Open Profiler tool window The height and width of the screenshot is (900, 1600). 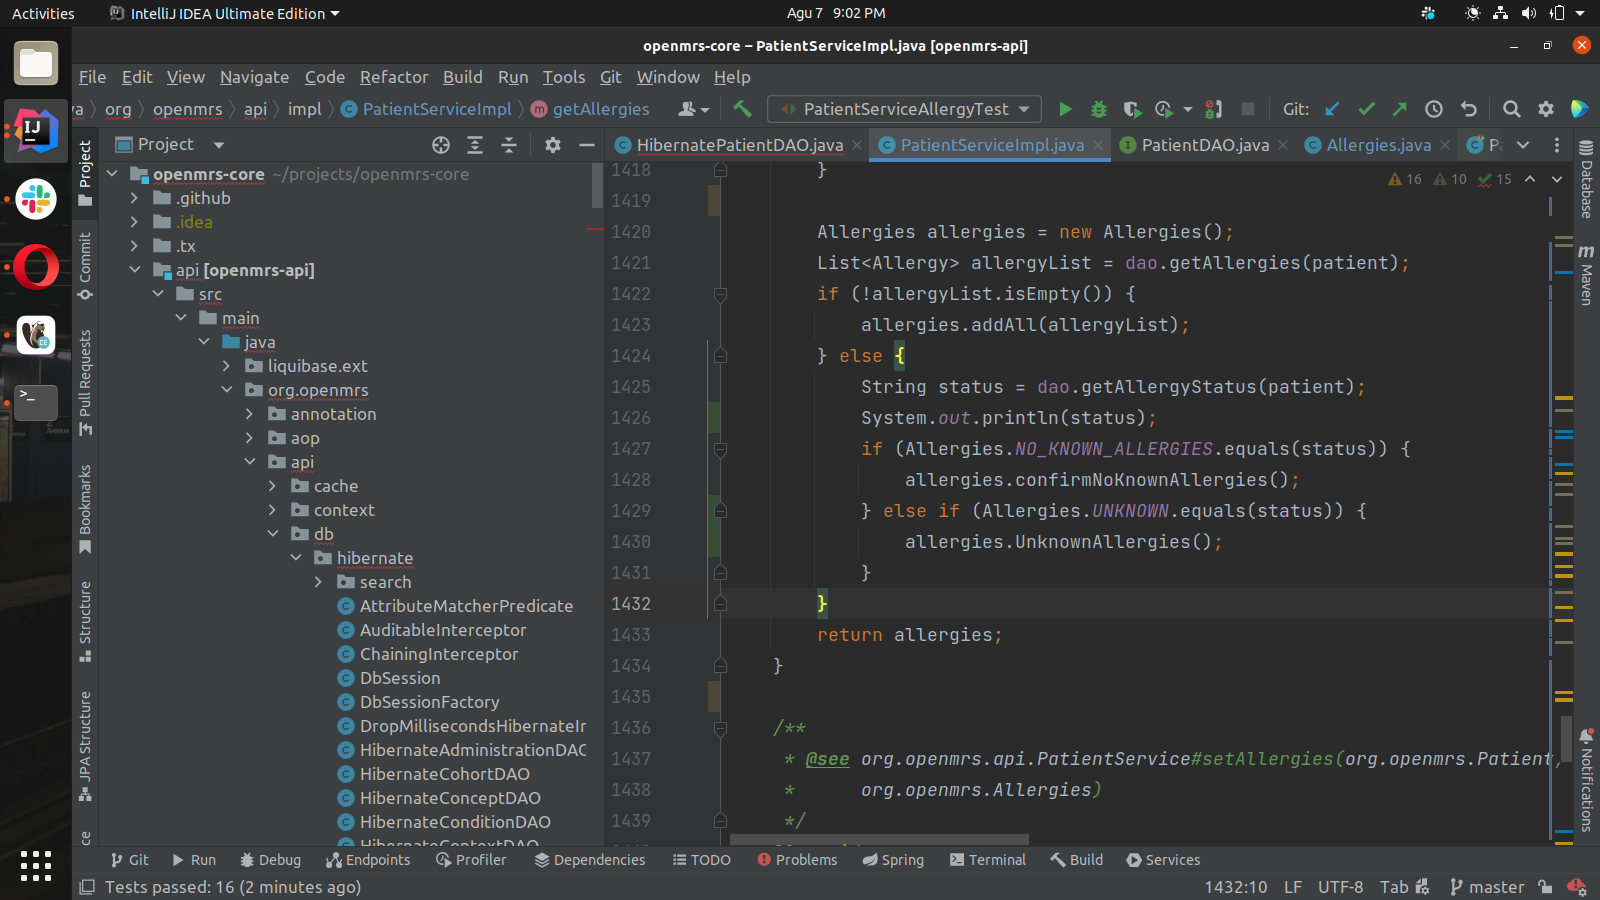click(471, 860)
